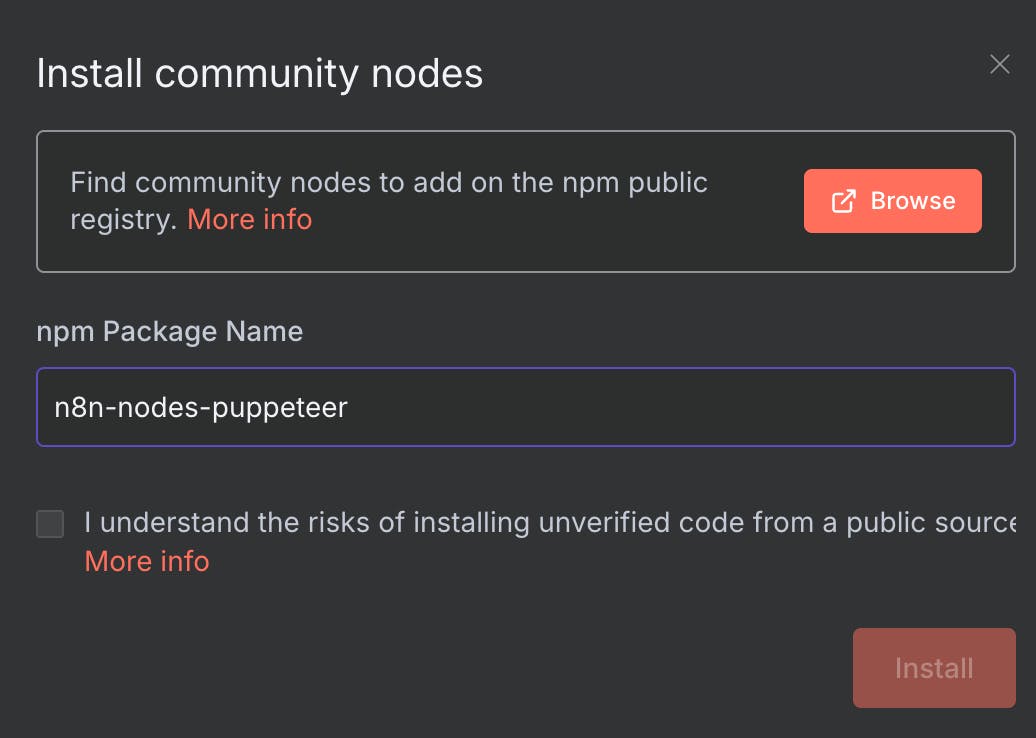Image resolution: width=1036 pixels, height=738 pixels.
Task: Focus the npm Package Name input field
Action: (525, 407)
